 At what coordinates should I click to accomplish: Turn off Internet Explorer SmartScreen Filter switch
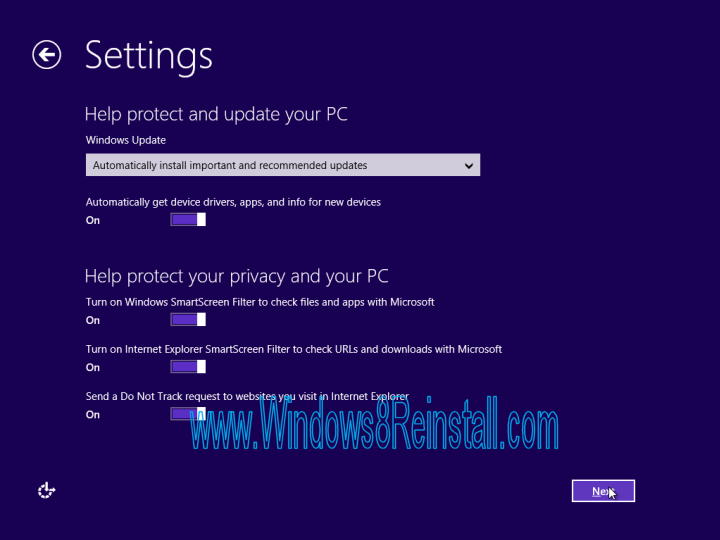coord(188,366)
